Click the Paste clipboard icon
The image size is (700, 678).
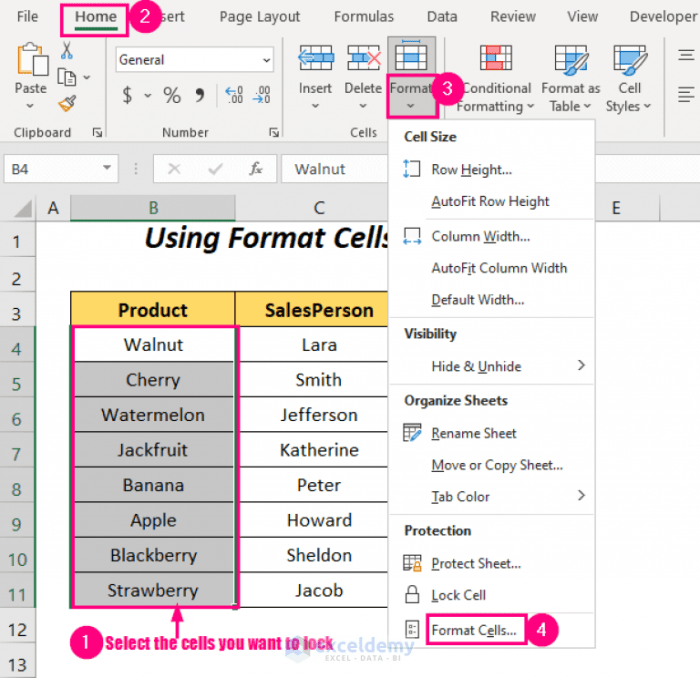click(33, 58)
